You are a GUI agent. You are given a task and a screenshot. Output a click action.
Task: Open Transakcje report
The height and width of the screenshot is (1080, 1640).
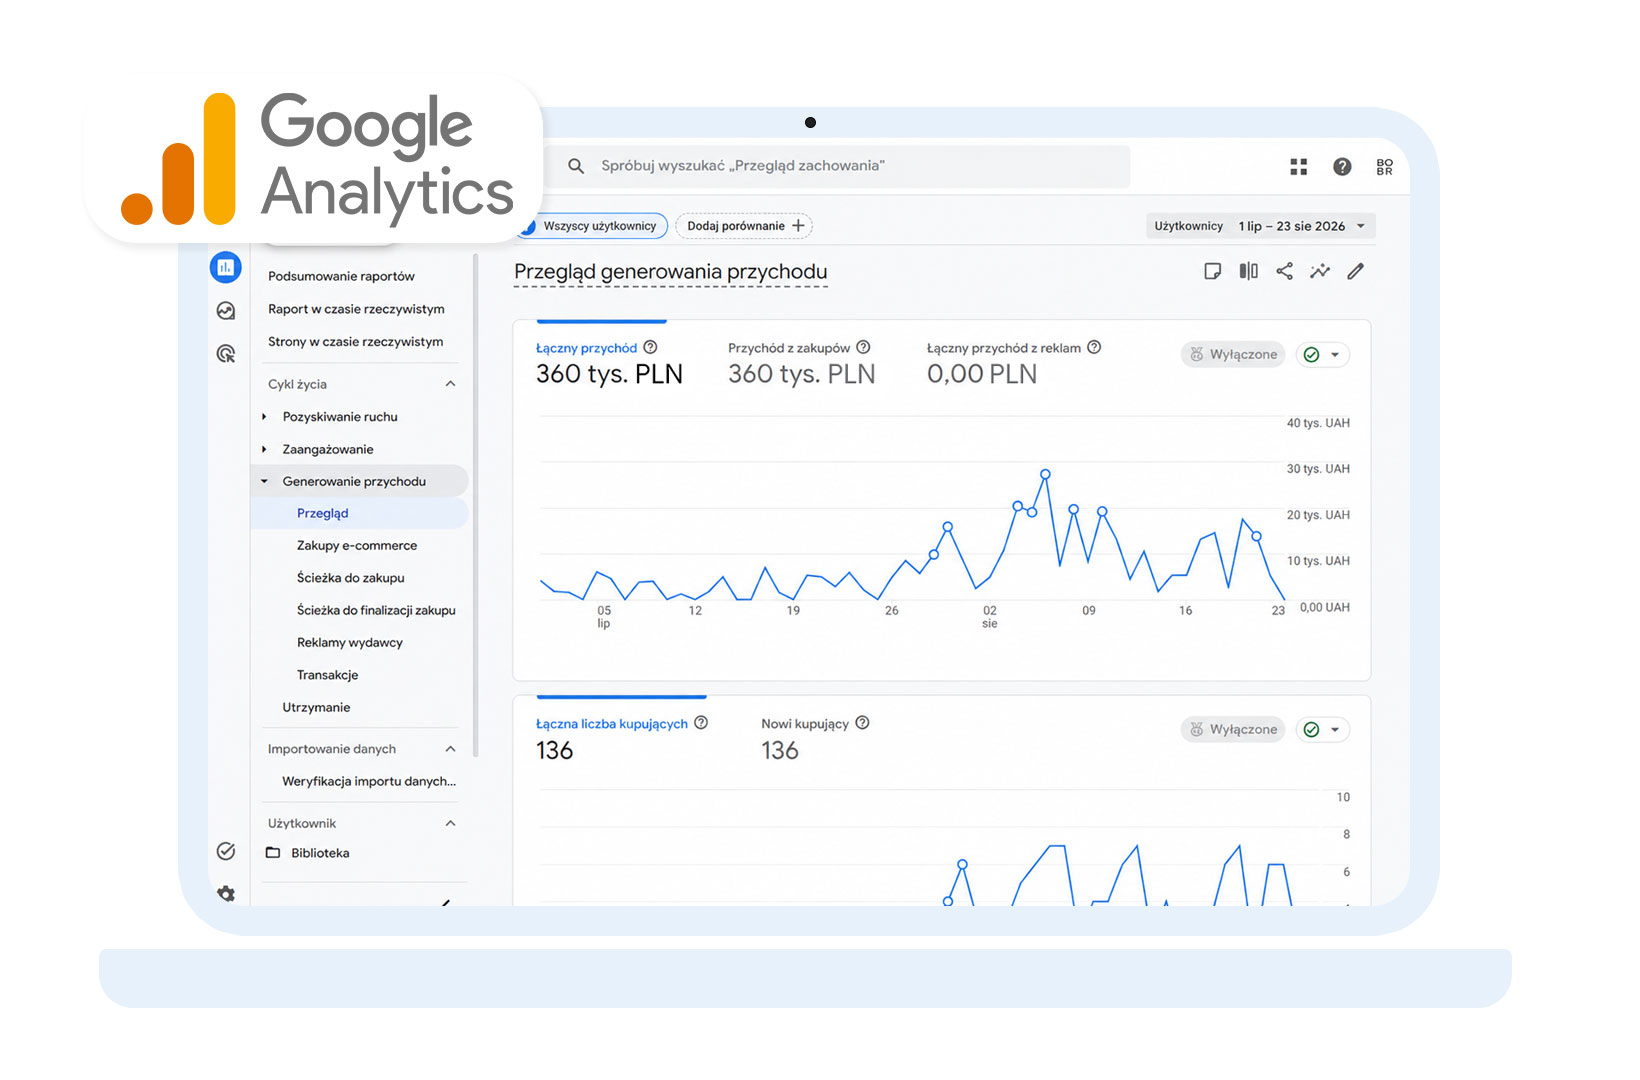(327, 675)
